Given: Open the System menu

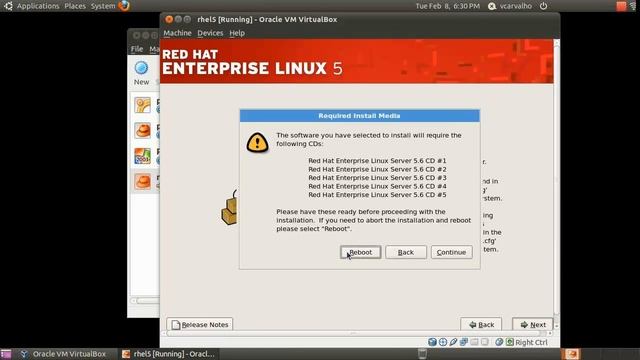Looking at the screenshot, I should point(103,6).
